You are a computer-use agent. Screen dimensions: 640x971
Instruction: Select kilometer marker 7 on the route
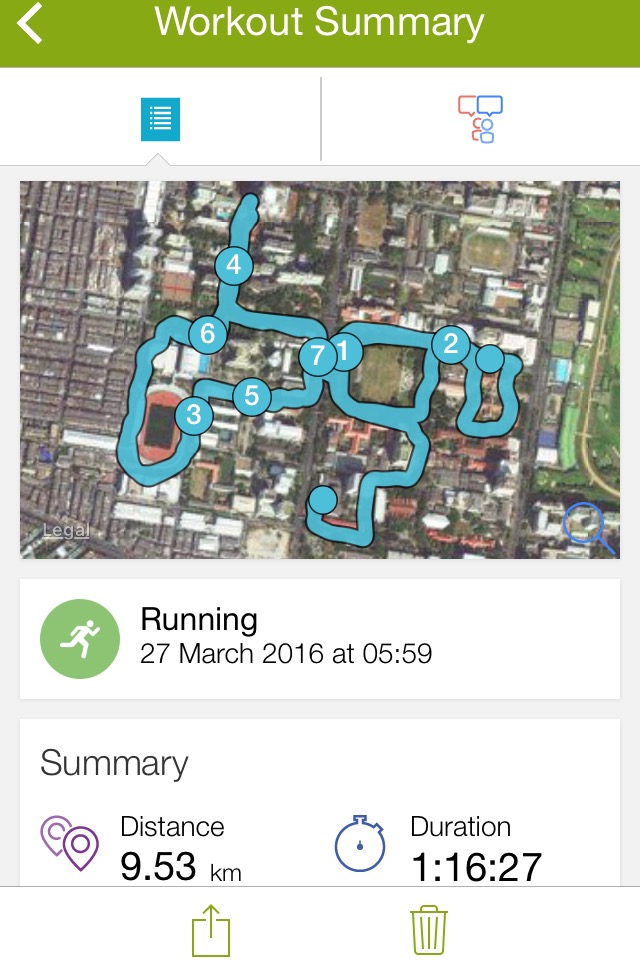[317, 355]
